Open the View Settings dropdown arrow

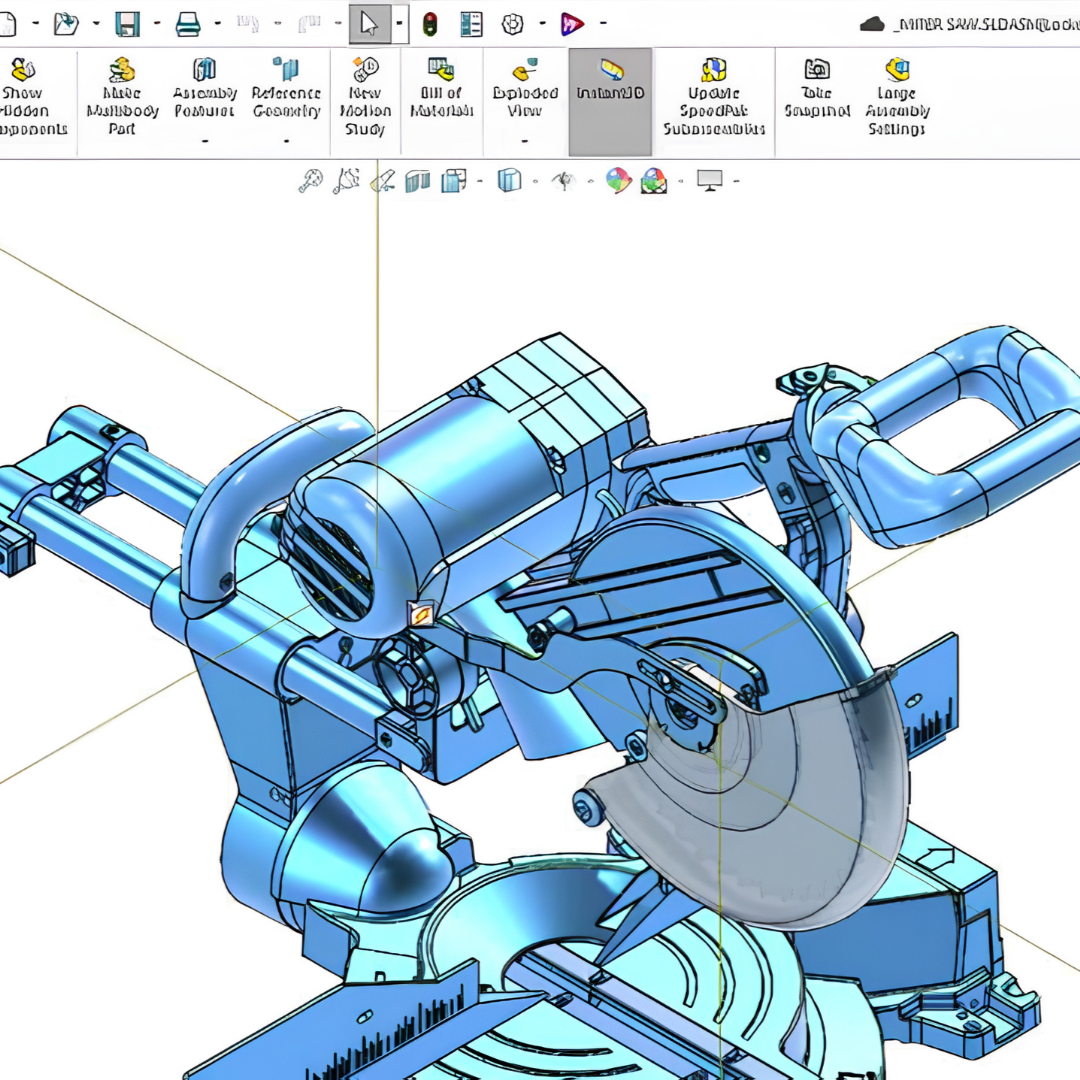(736, 182)
